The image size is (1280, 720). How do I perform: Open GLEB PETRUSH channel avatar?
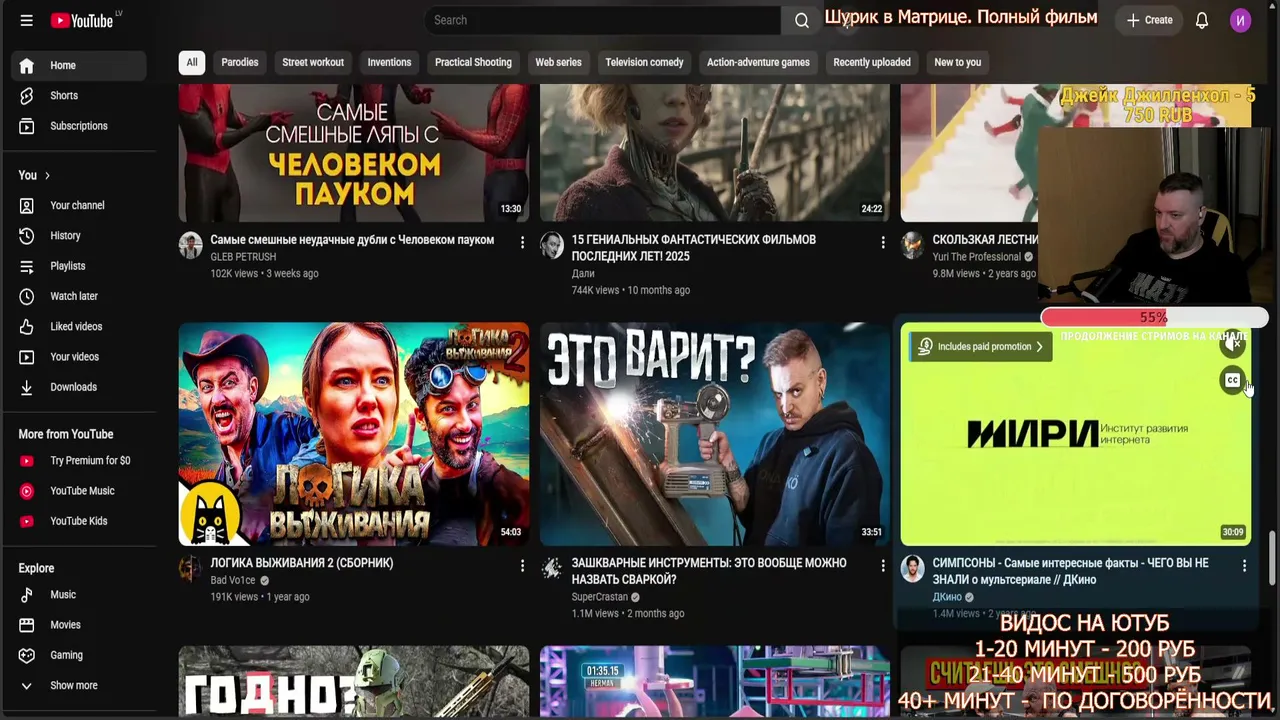pos(191,245)
